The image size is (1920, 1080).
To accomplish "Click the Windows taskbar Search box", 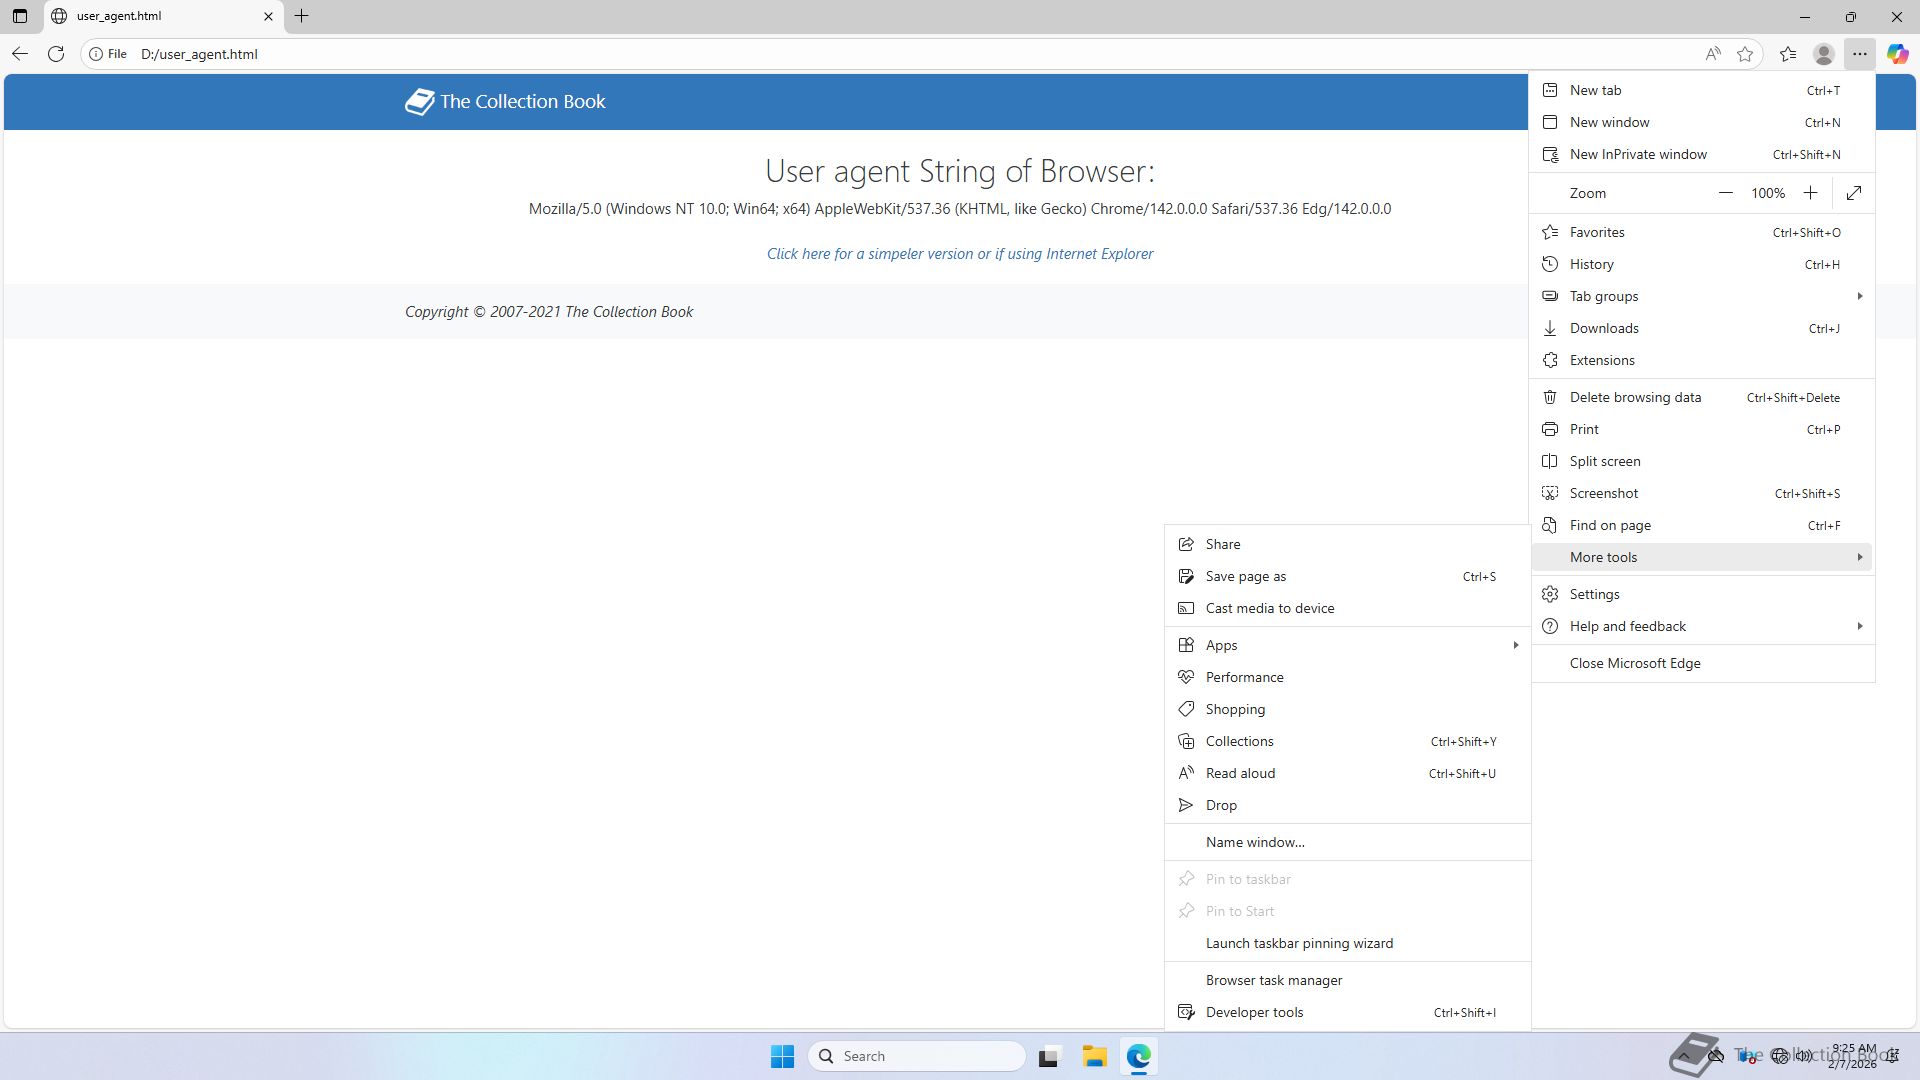I will pyautogui.click(x=916, y=1056).
